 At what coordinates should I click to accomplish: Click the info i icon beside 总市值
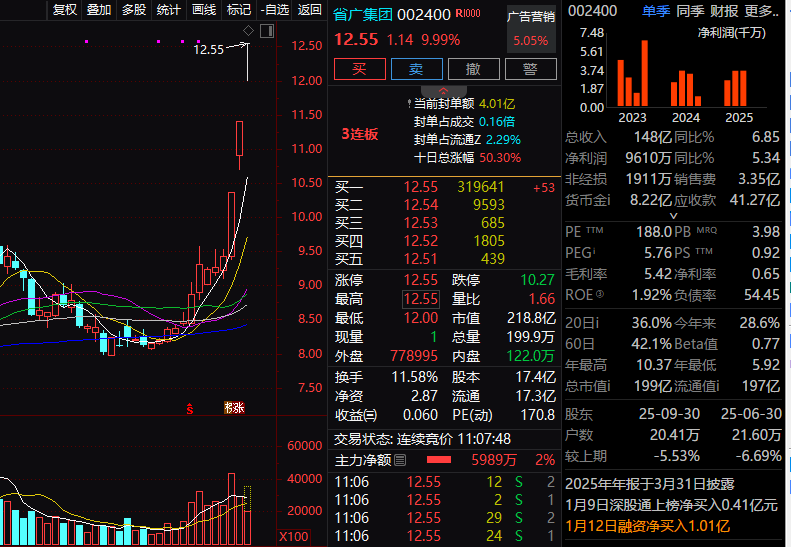pos(608,386)
